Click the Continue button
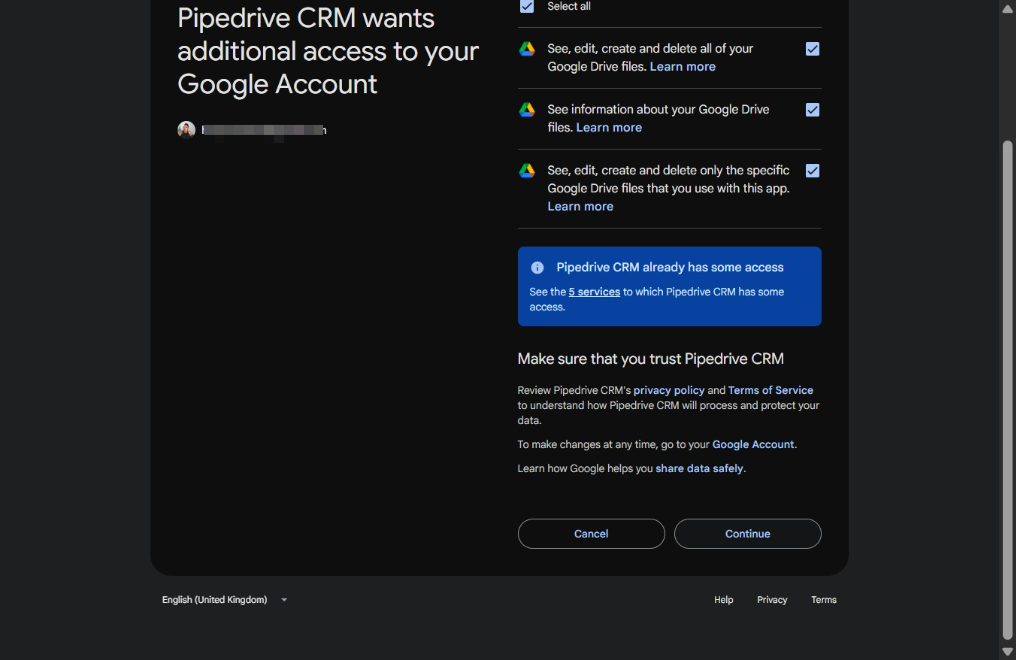 (x=748, y=534)
